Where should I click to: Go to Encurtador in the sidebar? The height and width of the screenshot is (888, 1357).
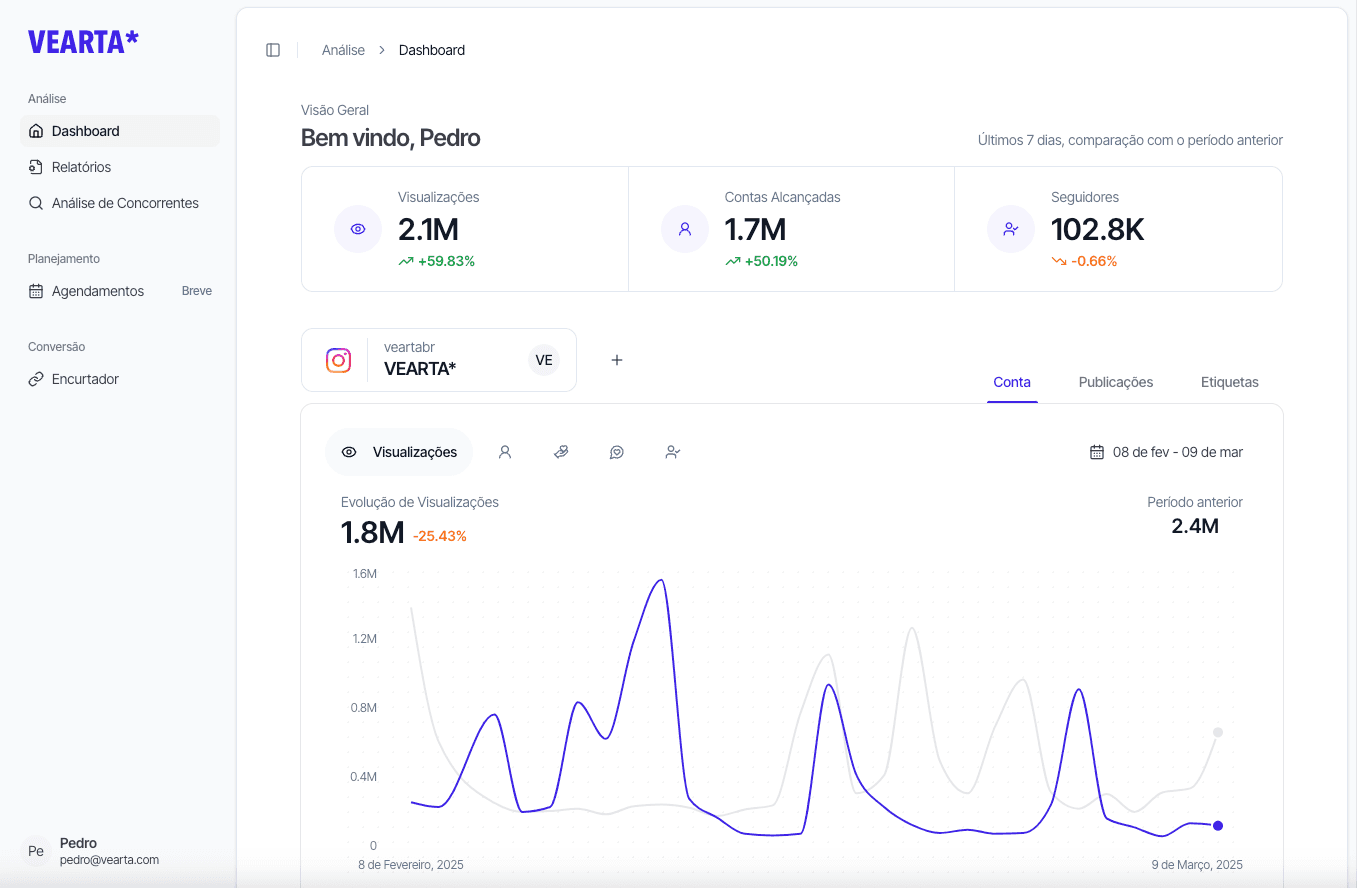85,379
